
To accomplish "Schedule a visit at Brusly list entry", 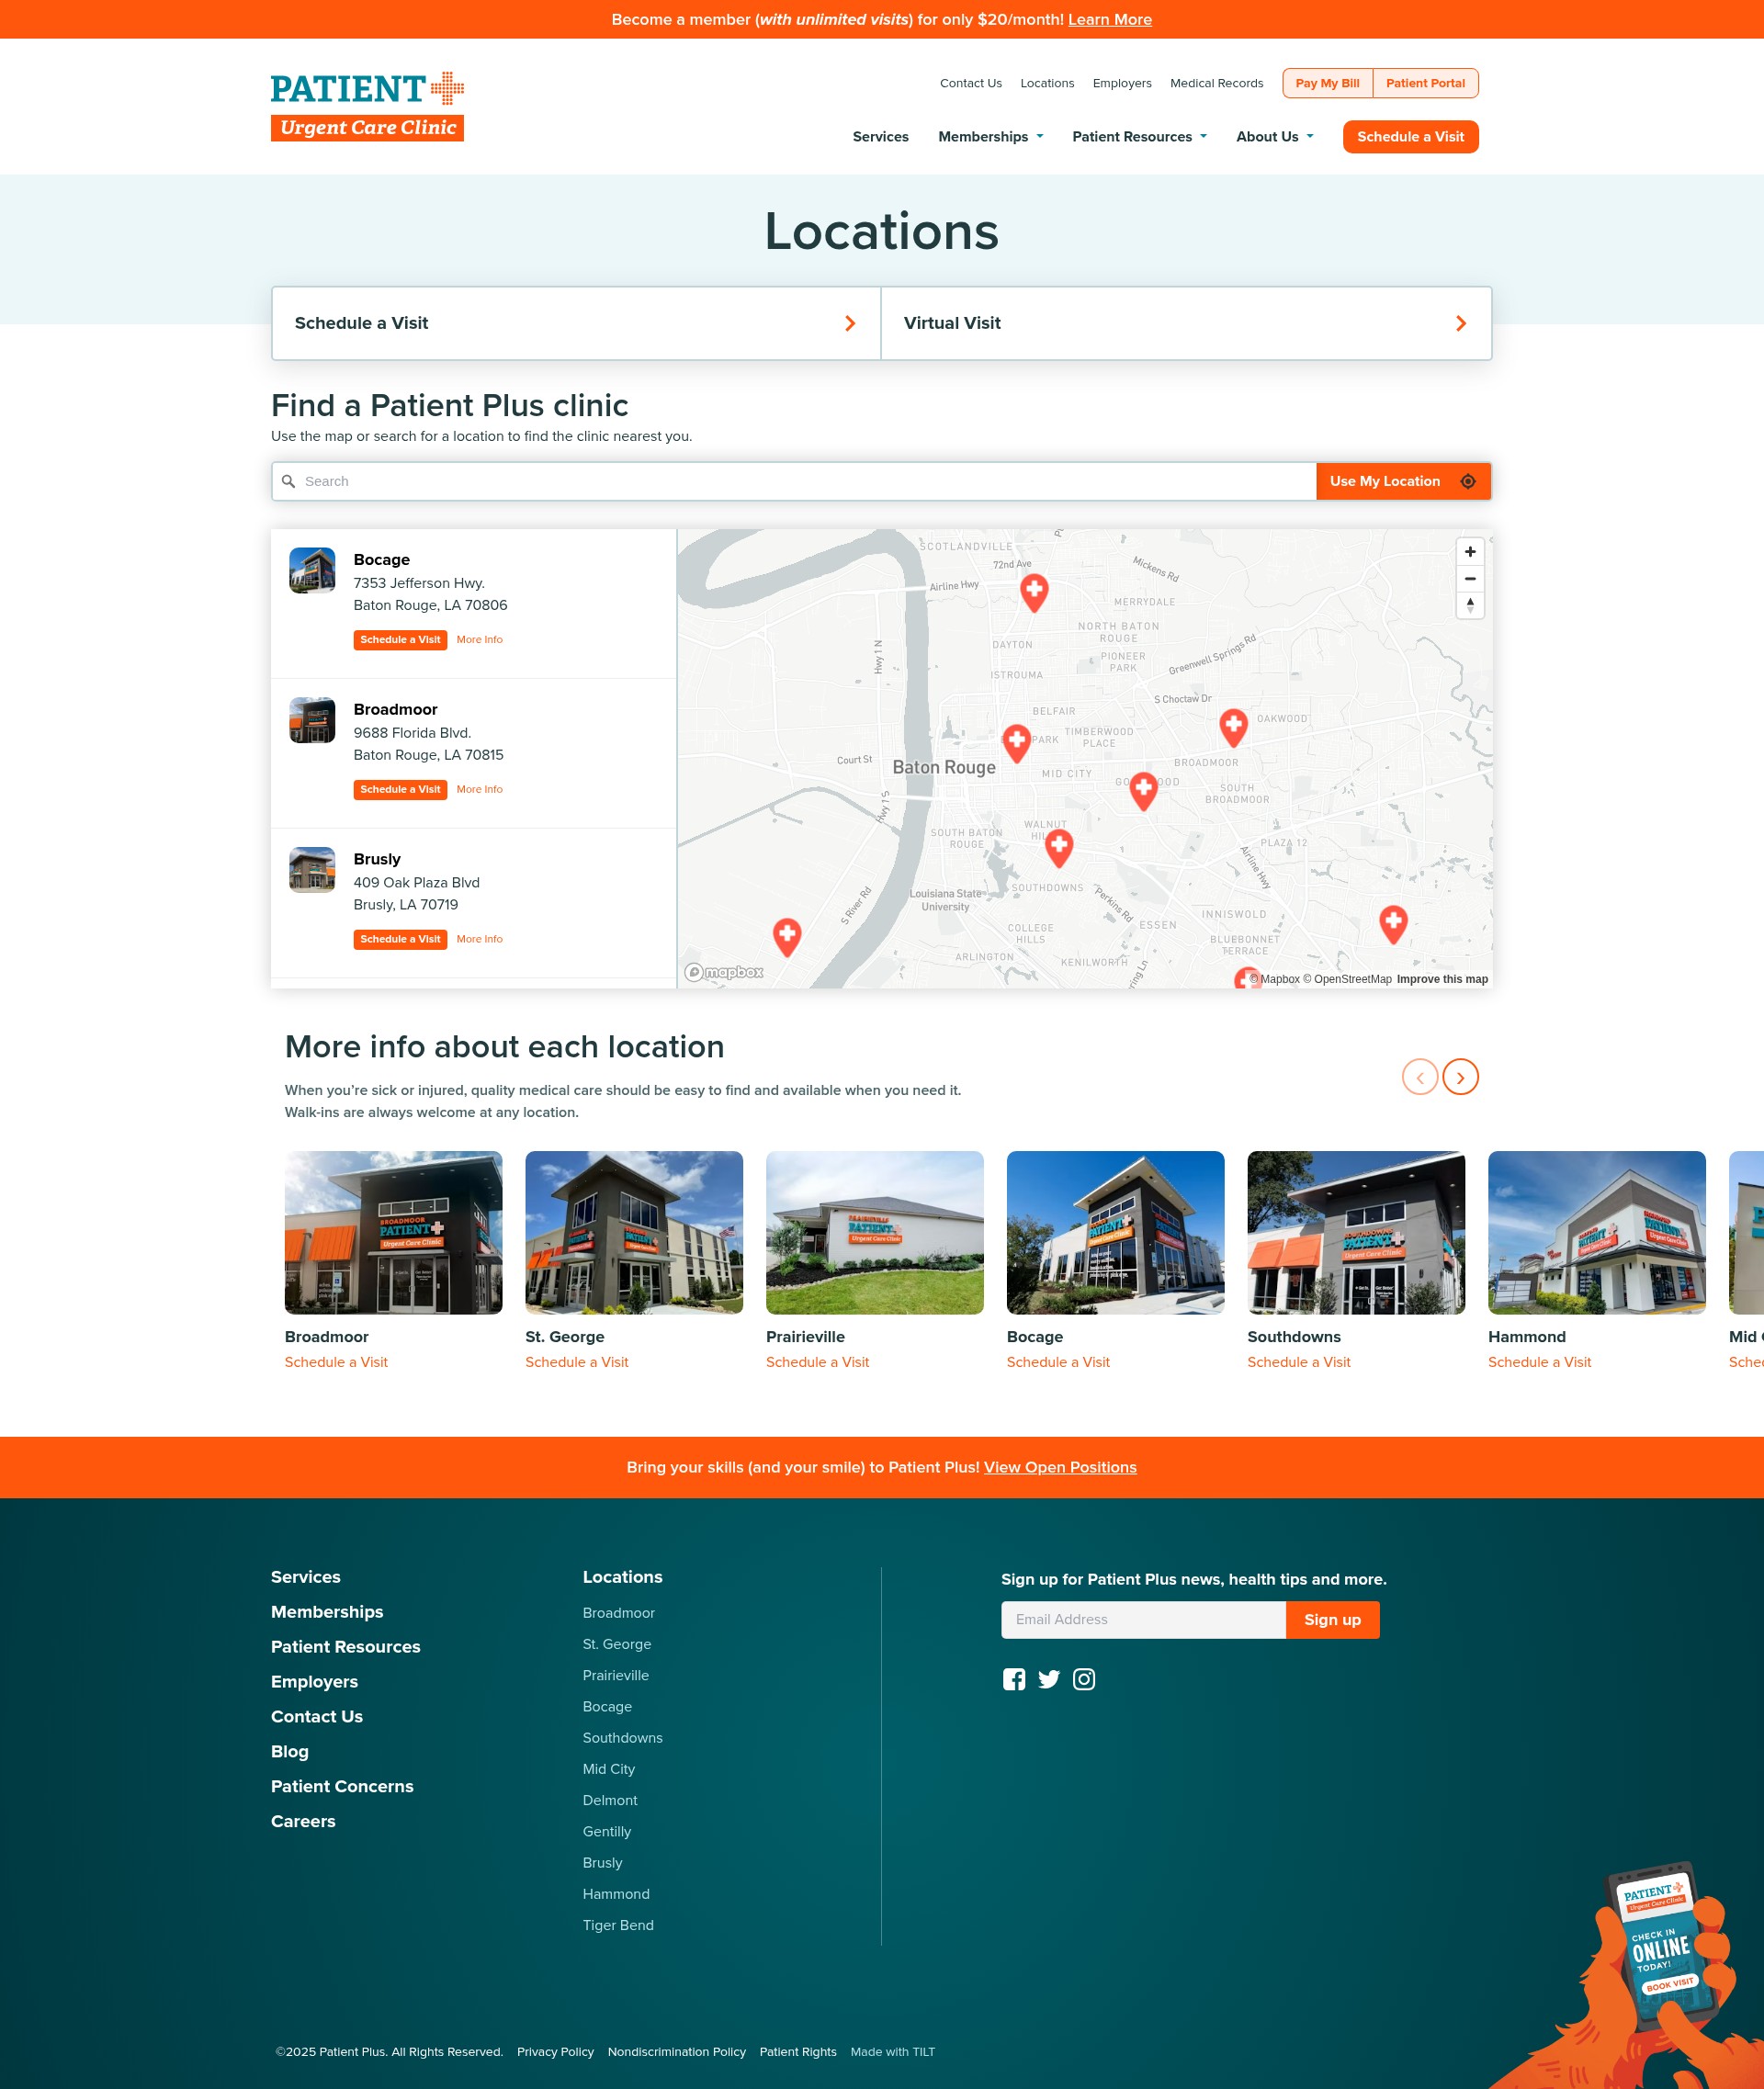I will click(400, 940).
